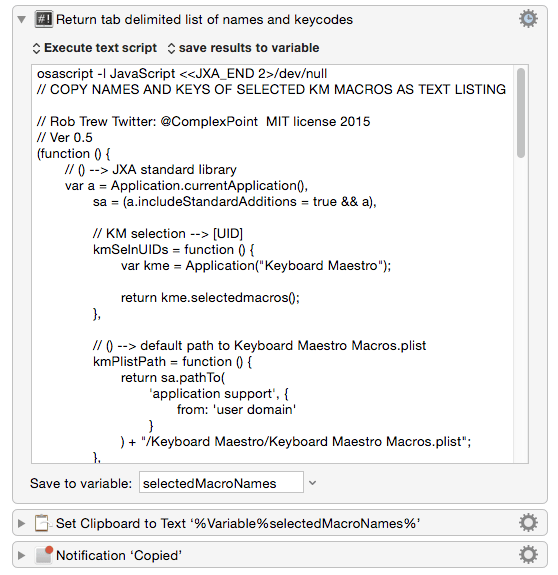The image size is (558, 575).
Task: Click the 'var a = Application.currentApplication()' line
Action: [x=186, y=186]
